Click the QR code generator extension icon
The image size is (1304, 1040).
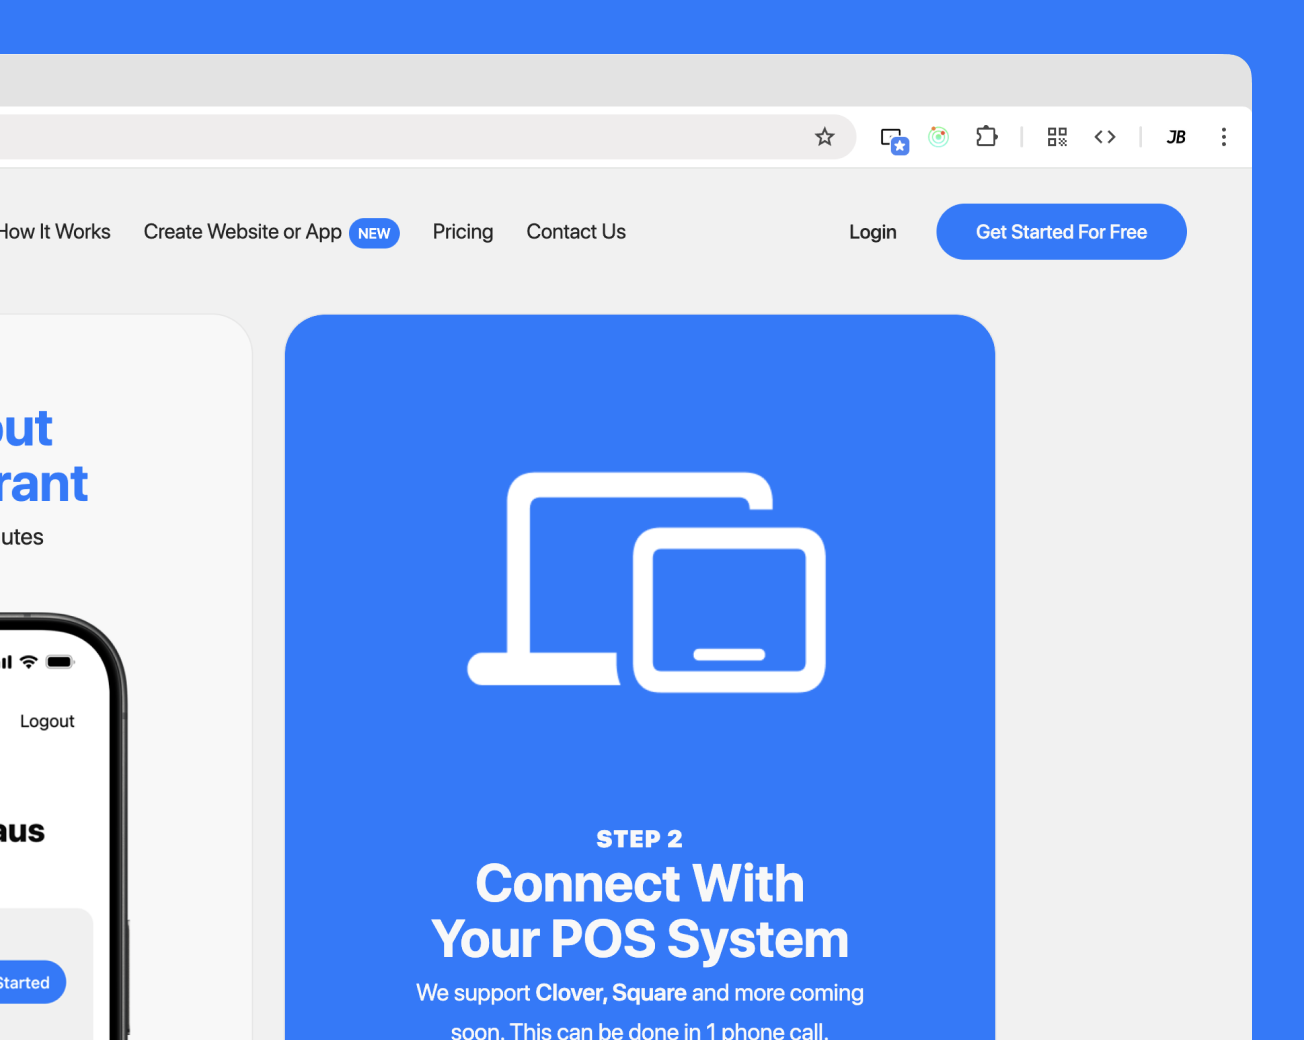coord(1056,137)
